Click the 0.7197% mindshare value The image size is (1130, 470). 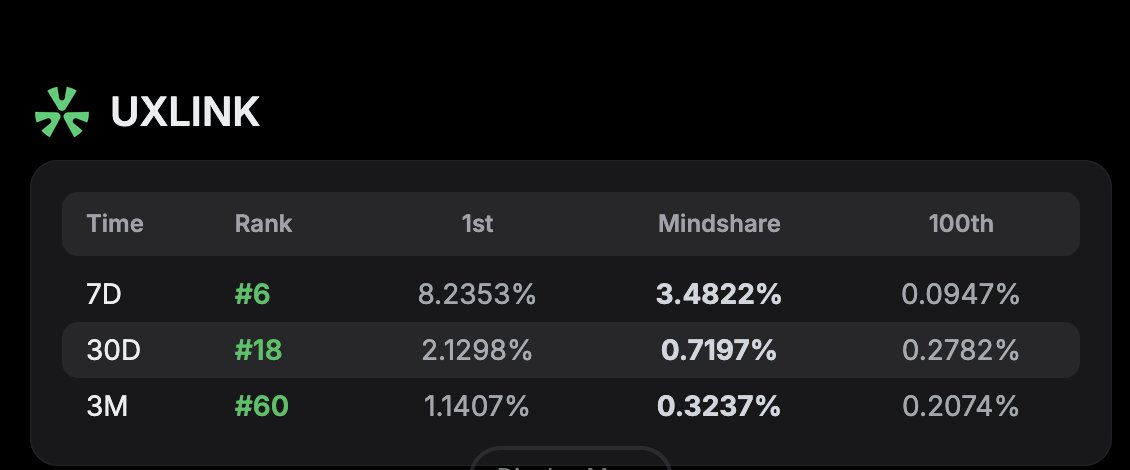pyautogui.click(x=719, y=350)
